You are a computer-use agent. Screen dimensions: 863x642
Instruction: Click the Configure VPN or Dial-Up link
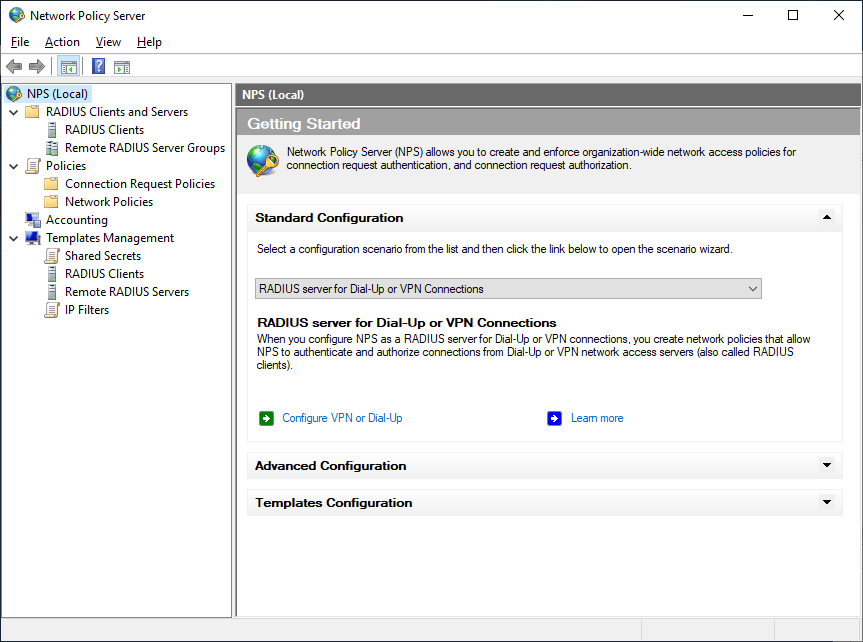coord(342,418)
